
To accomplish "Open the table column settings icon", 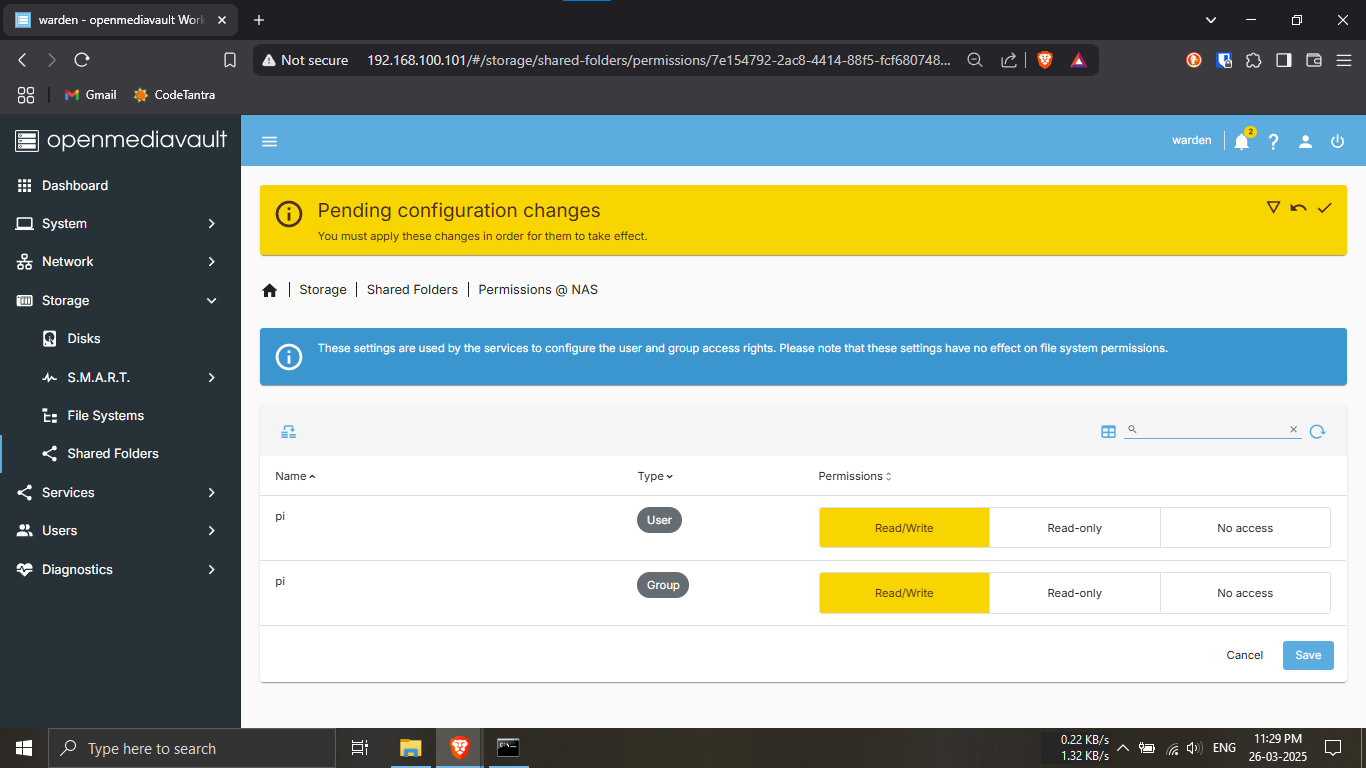I will (1108, 432).
